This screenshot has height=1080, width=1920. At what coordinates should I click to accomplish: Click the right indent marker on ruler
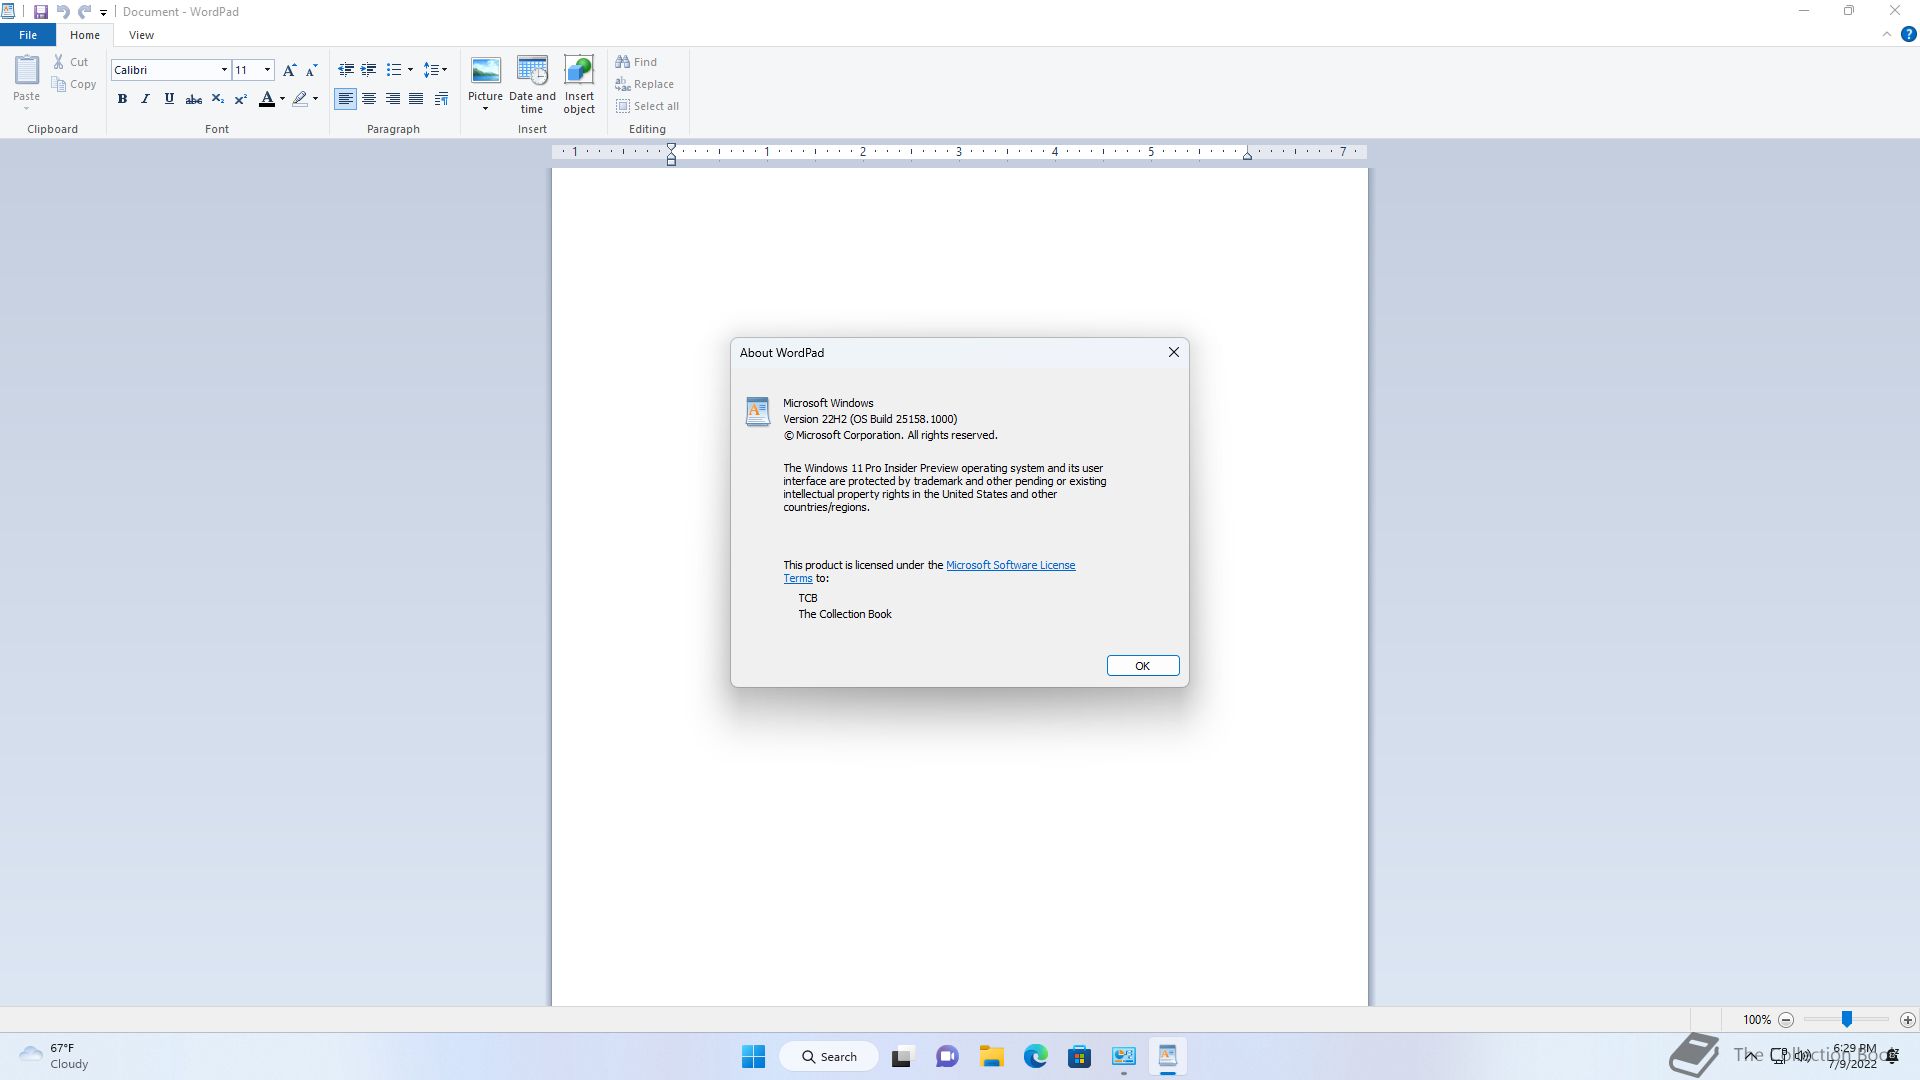[1247, 155]
